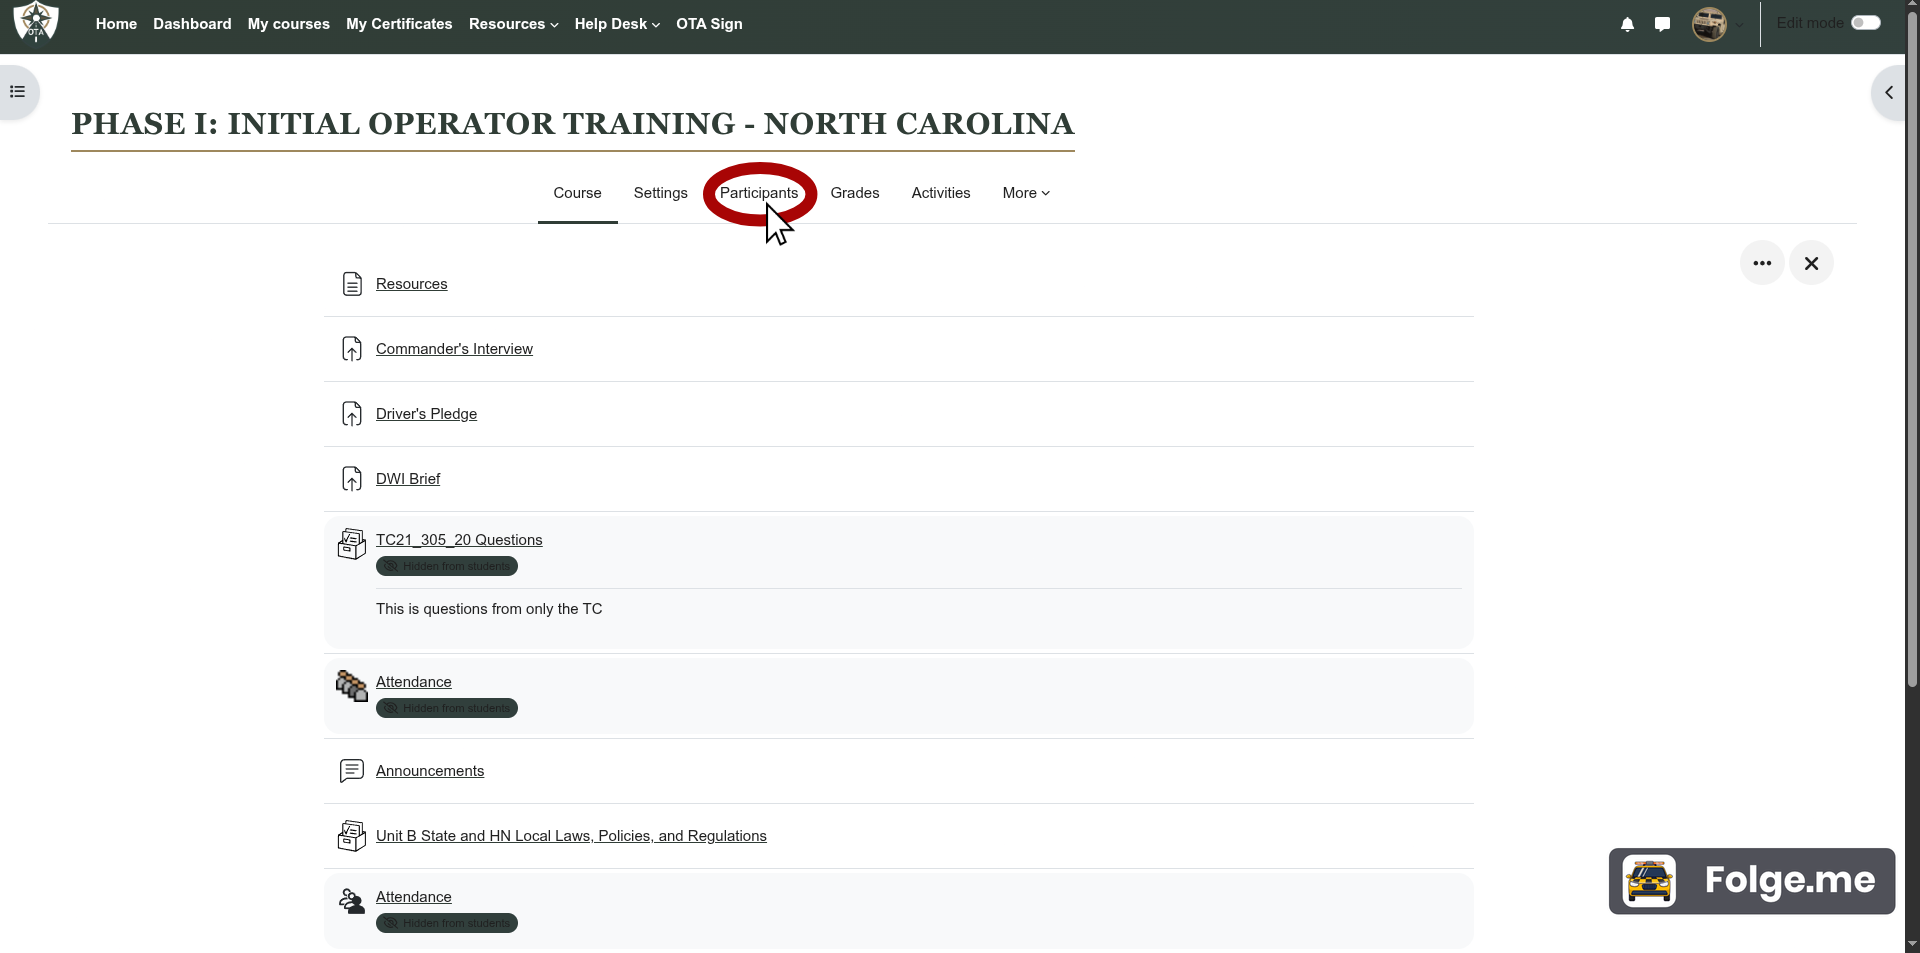Image resolution: width=1920 pixels, height=953 pixels.
Task: Open the Driver's Pledge link
Action: tap(426, 414)
